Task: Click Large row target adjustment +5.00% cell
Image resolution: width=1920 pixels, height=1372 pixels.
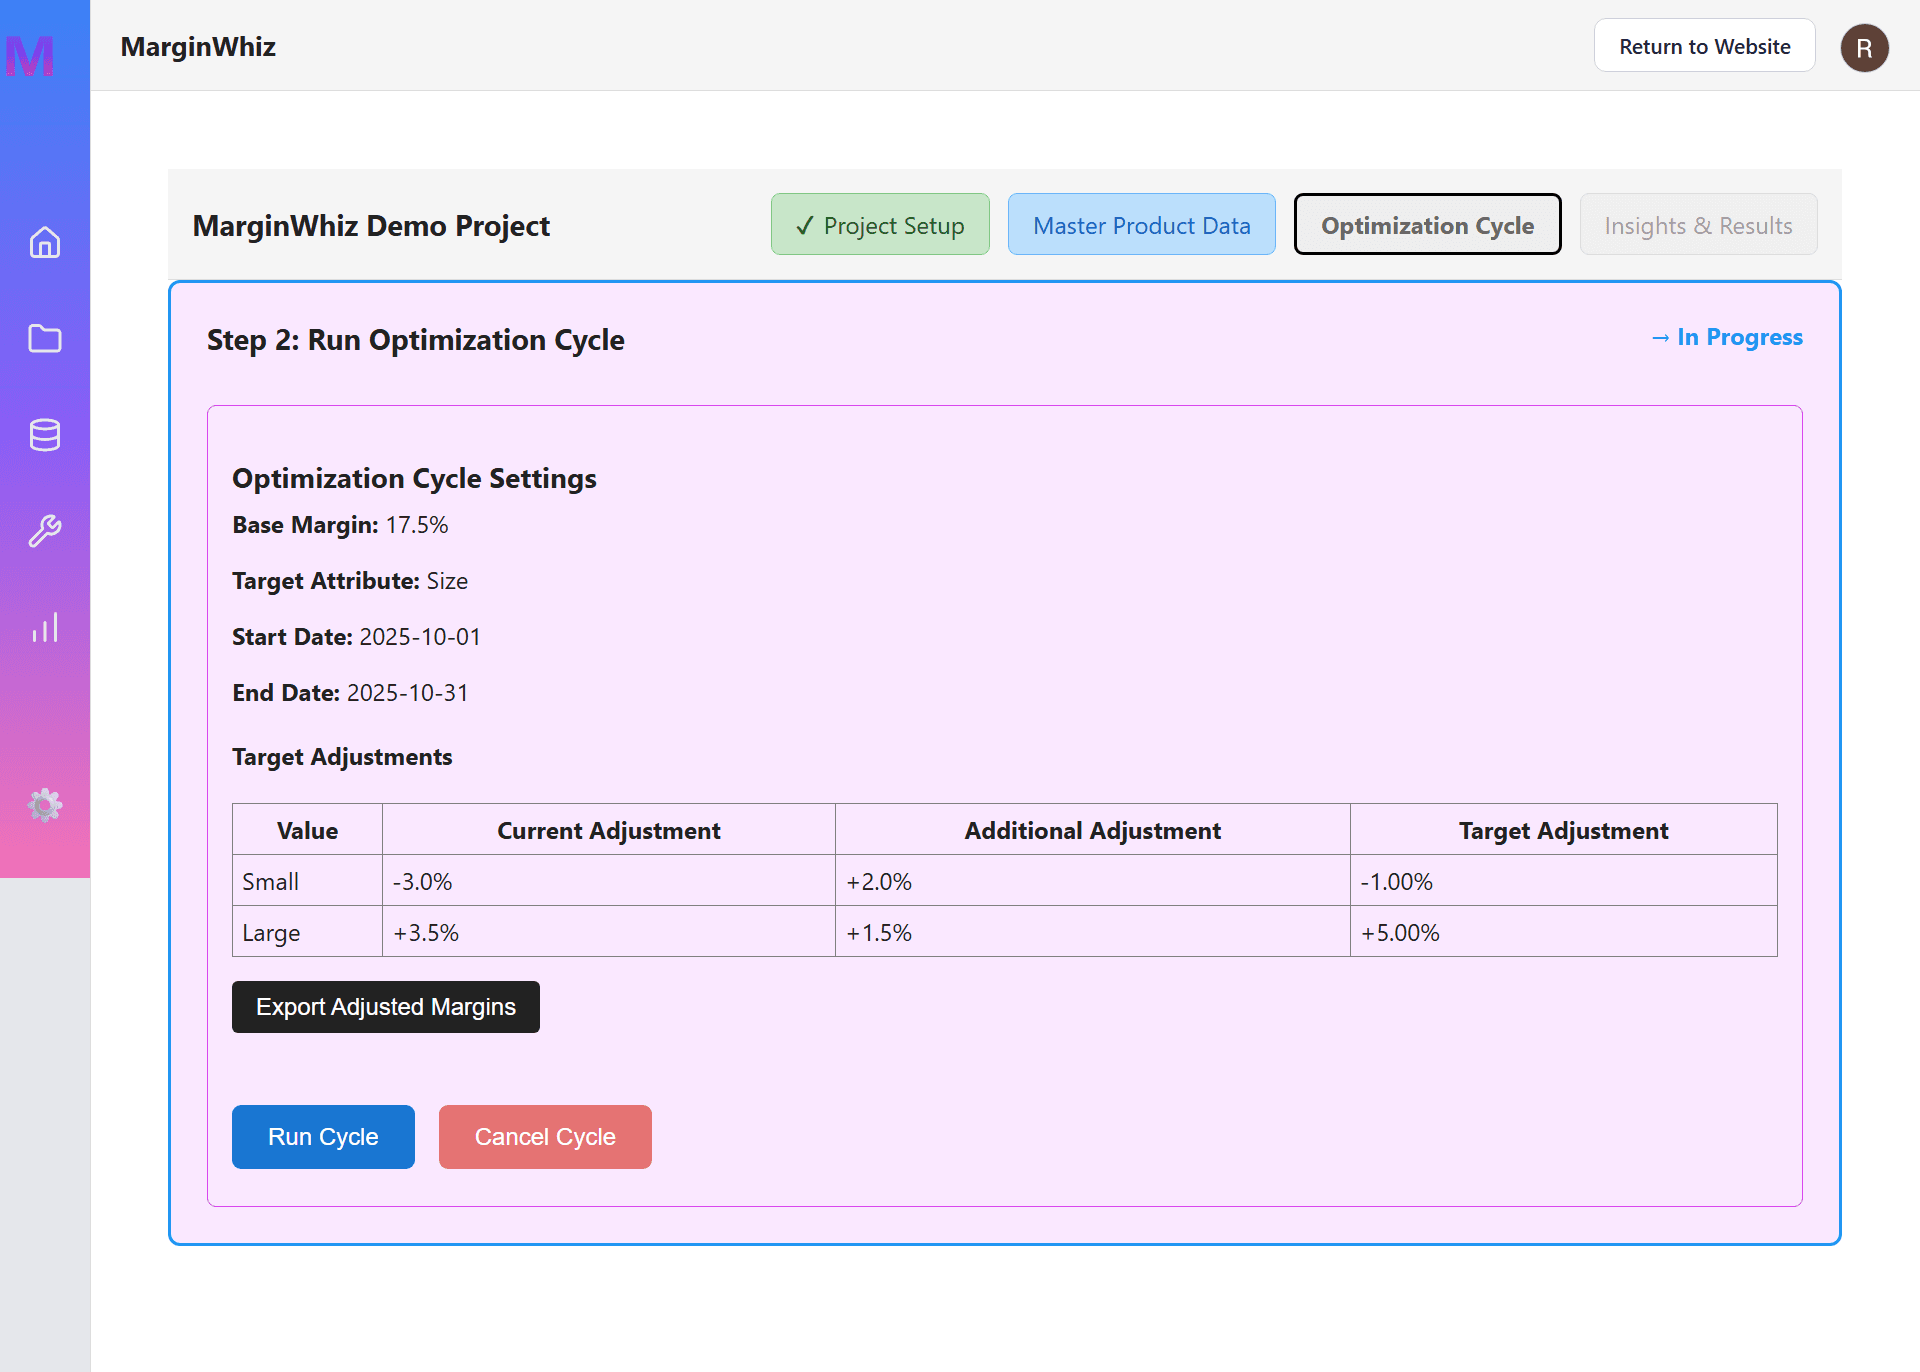Action: click(1563, 933)
